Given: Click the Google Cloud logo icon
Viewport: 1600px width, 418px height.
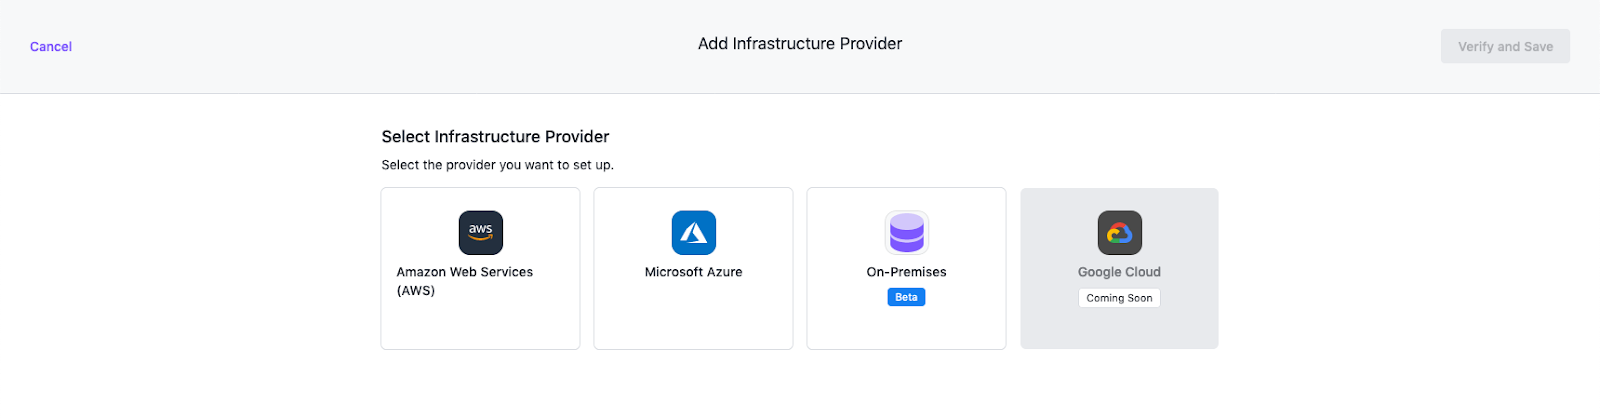Looking at the screenshot, I should 1120,233.
